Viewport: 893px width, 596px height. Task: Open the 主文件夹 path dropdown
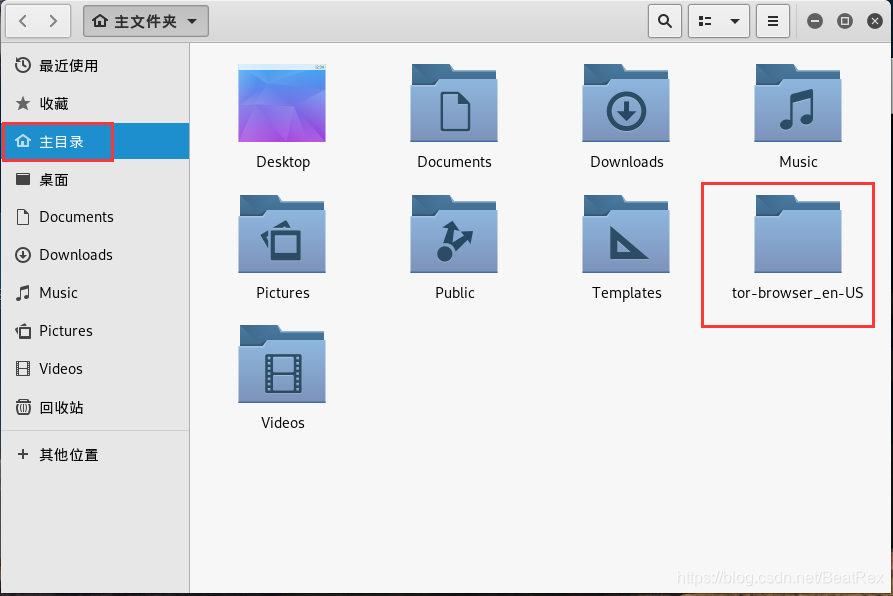pyautogui.click(x=146, y=21)
